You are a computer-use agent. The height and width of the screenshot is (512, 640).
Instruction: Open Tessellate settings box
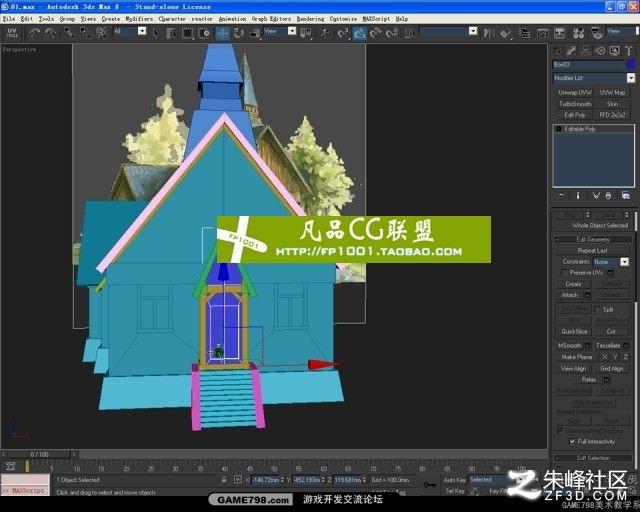click(626, 345)
